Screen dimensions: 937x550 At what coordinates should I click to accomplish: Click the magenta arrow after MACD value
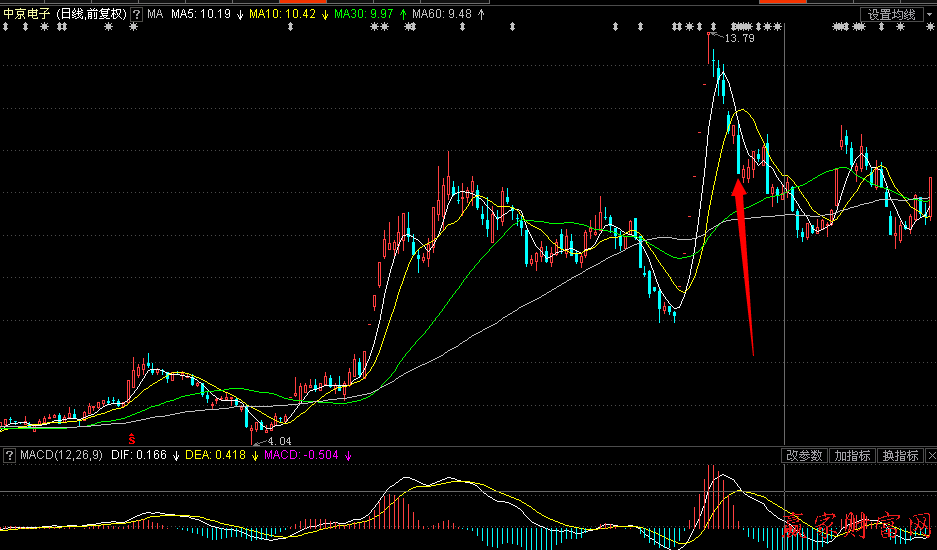tap(349, 456)
